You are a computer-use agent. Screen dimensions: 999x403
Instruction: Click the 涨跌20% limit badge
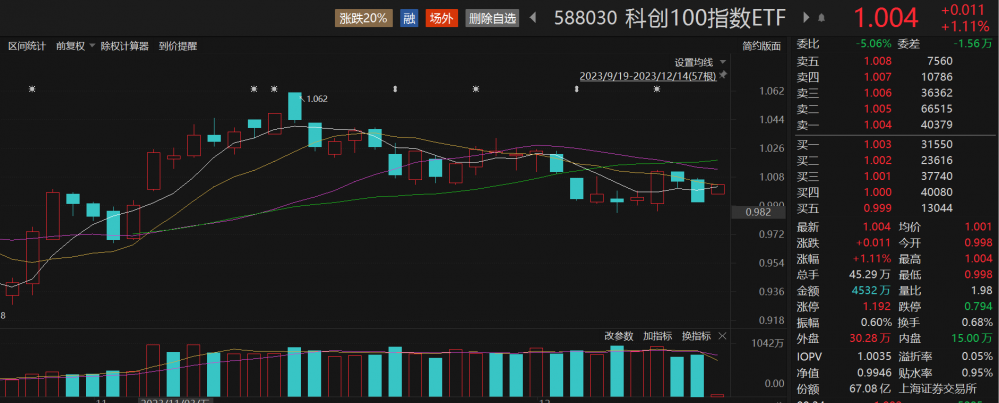[363, 18]
